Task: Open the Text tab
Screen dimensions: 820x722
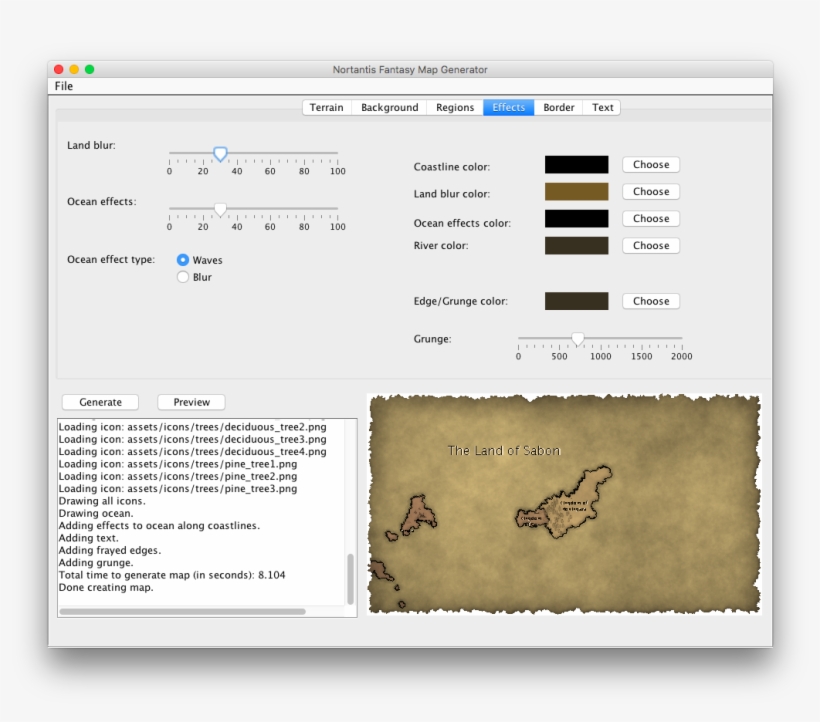Action: (603, 108)
